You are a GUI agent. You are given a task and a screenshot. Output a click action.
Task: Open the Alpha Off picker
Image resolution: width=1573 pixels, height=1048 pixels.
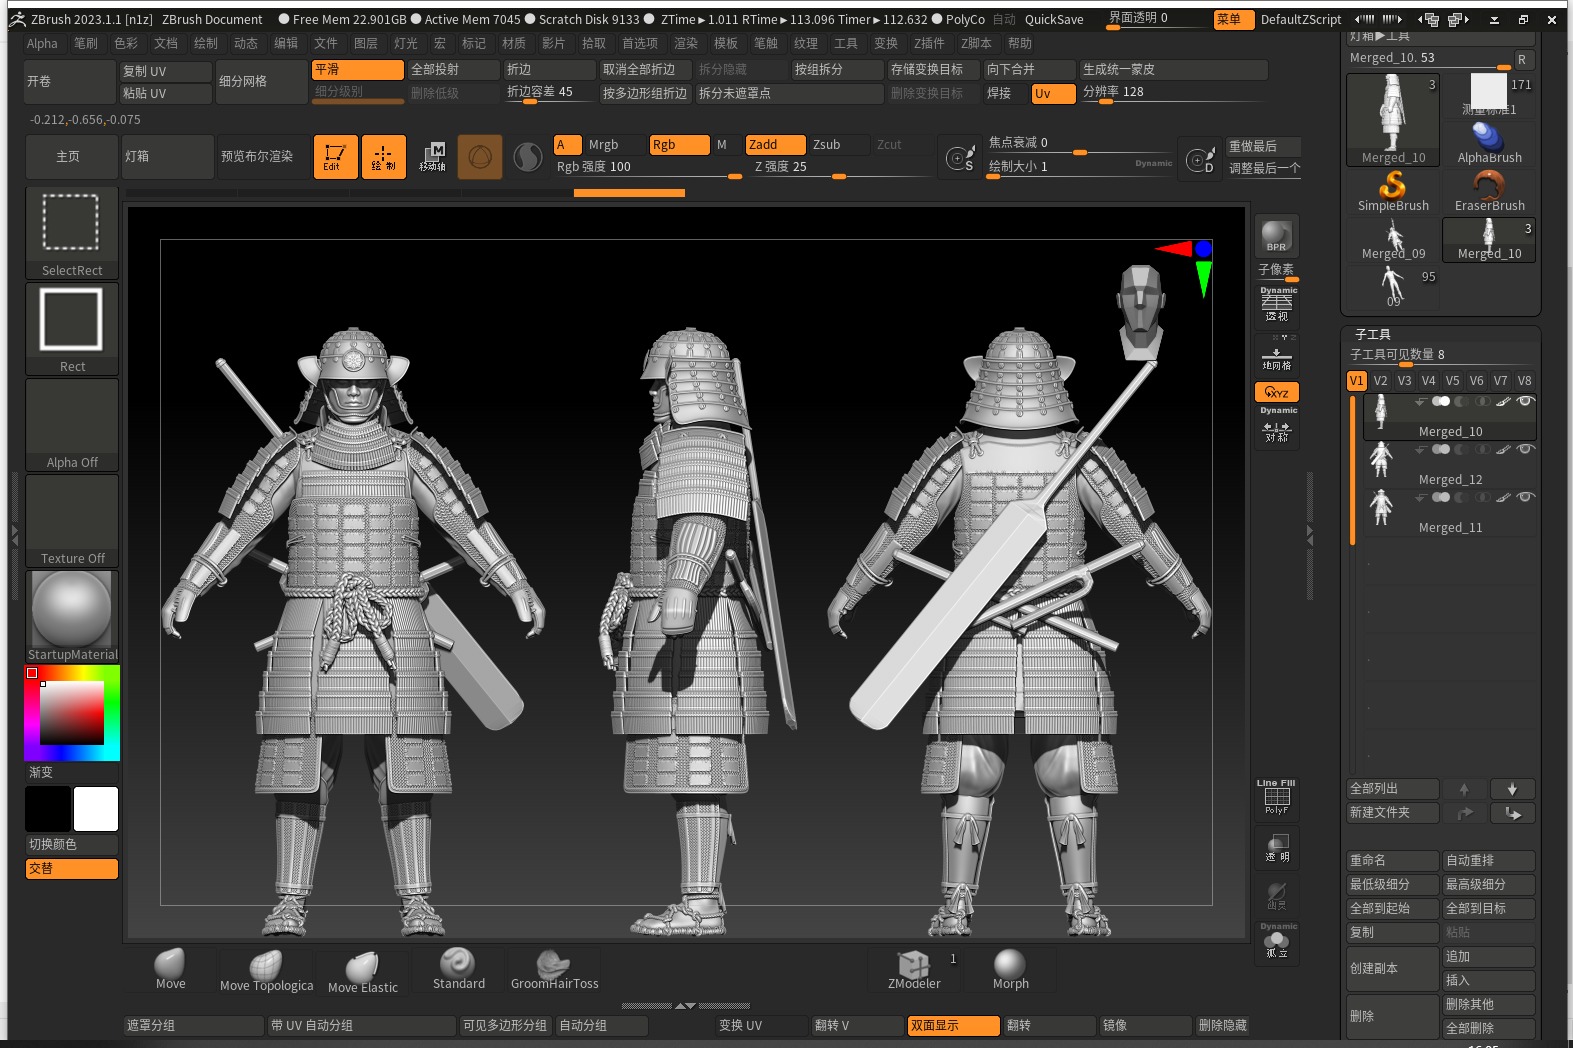(x=72, y=424)
